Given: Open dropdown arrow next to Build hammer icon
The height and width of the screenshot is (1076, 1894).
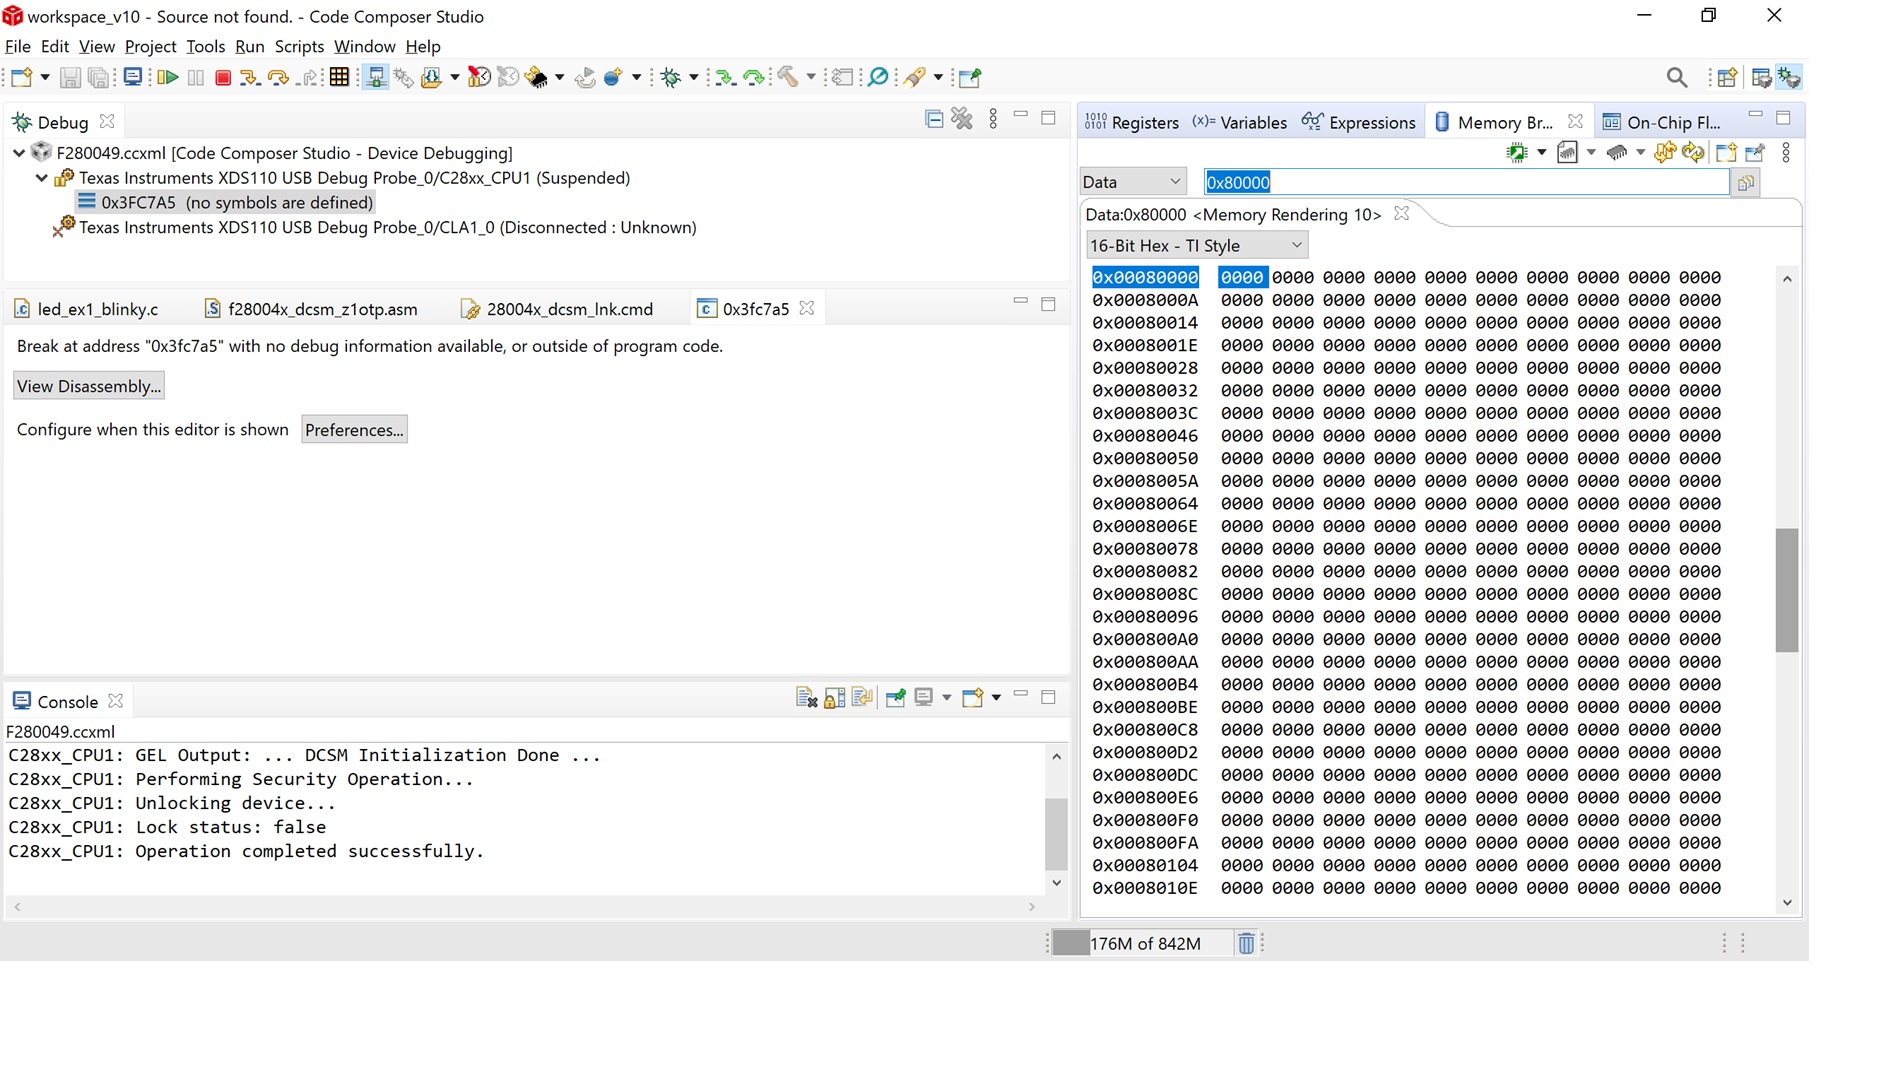Looking at the screenshot, I should pyautogui.click(x=811, y=77).
